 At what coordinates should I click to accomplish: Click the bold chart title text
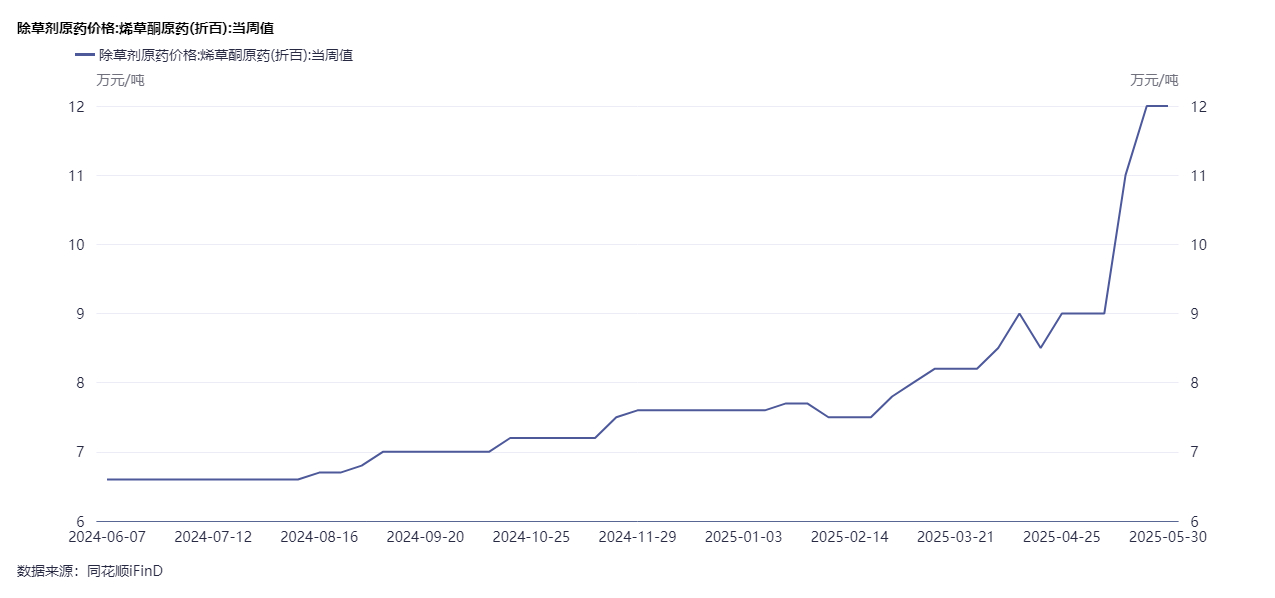(145, 29)
